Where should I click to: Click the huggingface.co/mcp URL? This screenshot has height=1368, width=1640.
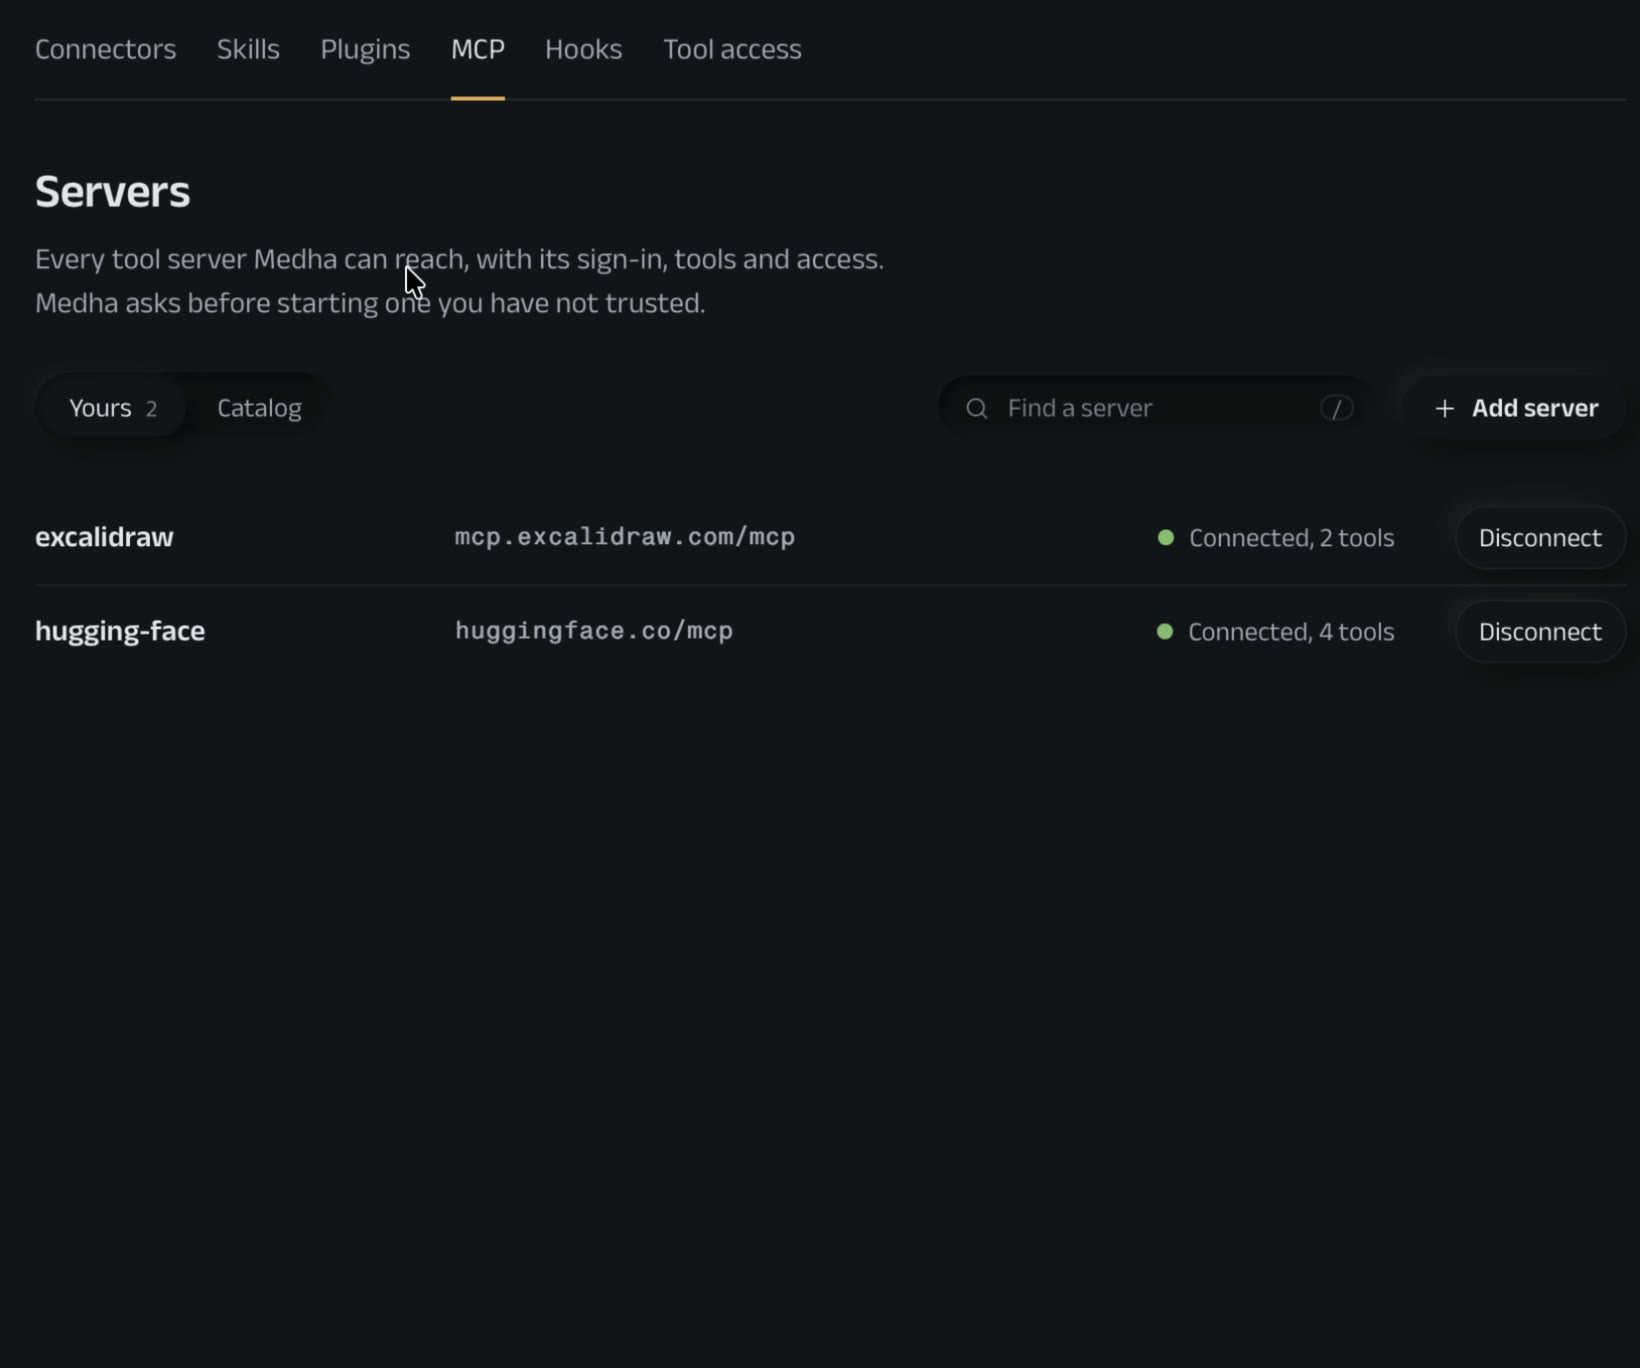point(594,631)
